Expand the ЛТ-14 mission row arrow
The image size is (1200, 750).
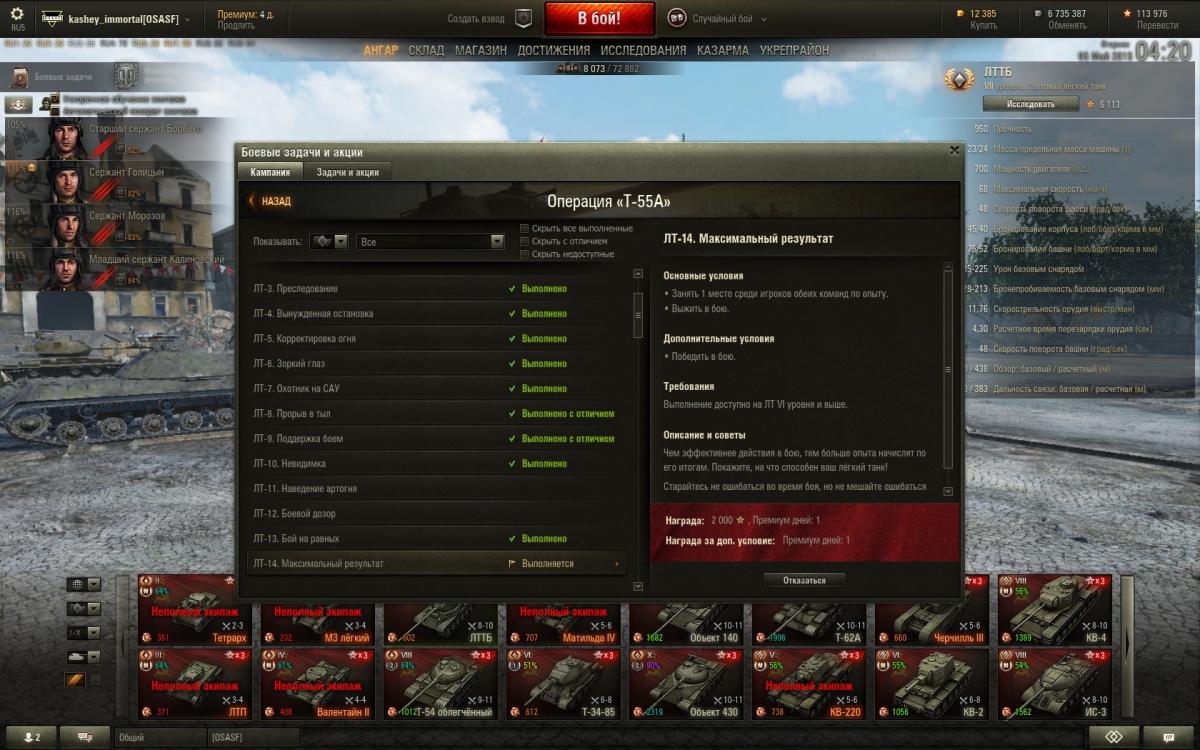pos(616,564)
